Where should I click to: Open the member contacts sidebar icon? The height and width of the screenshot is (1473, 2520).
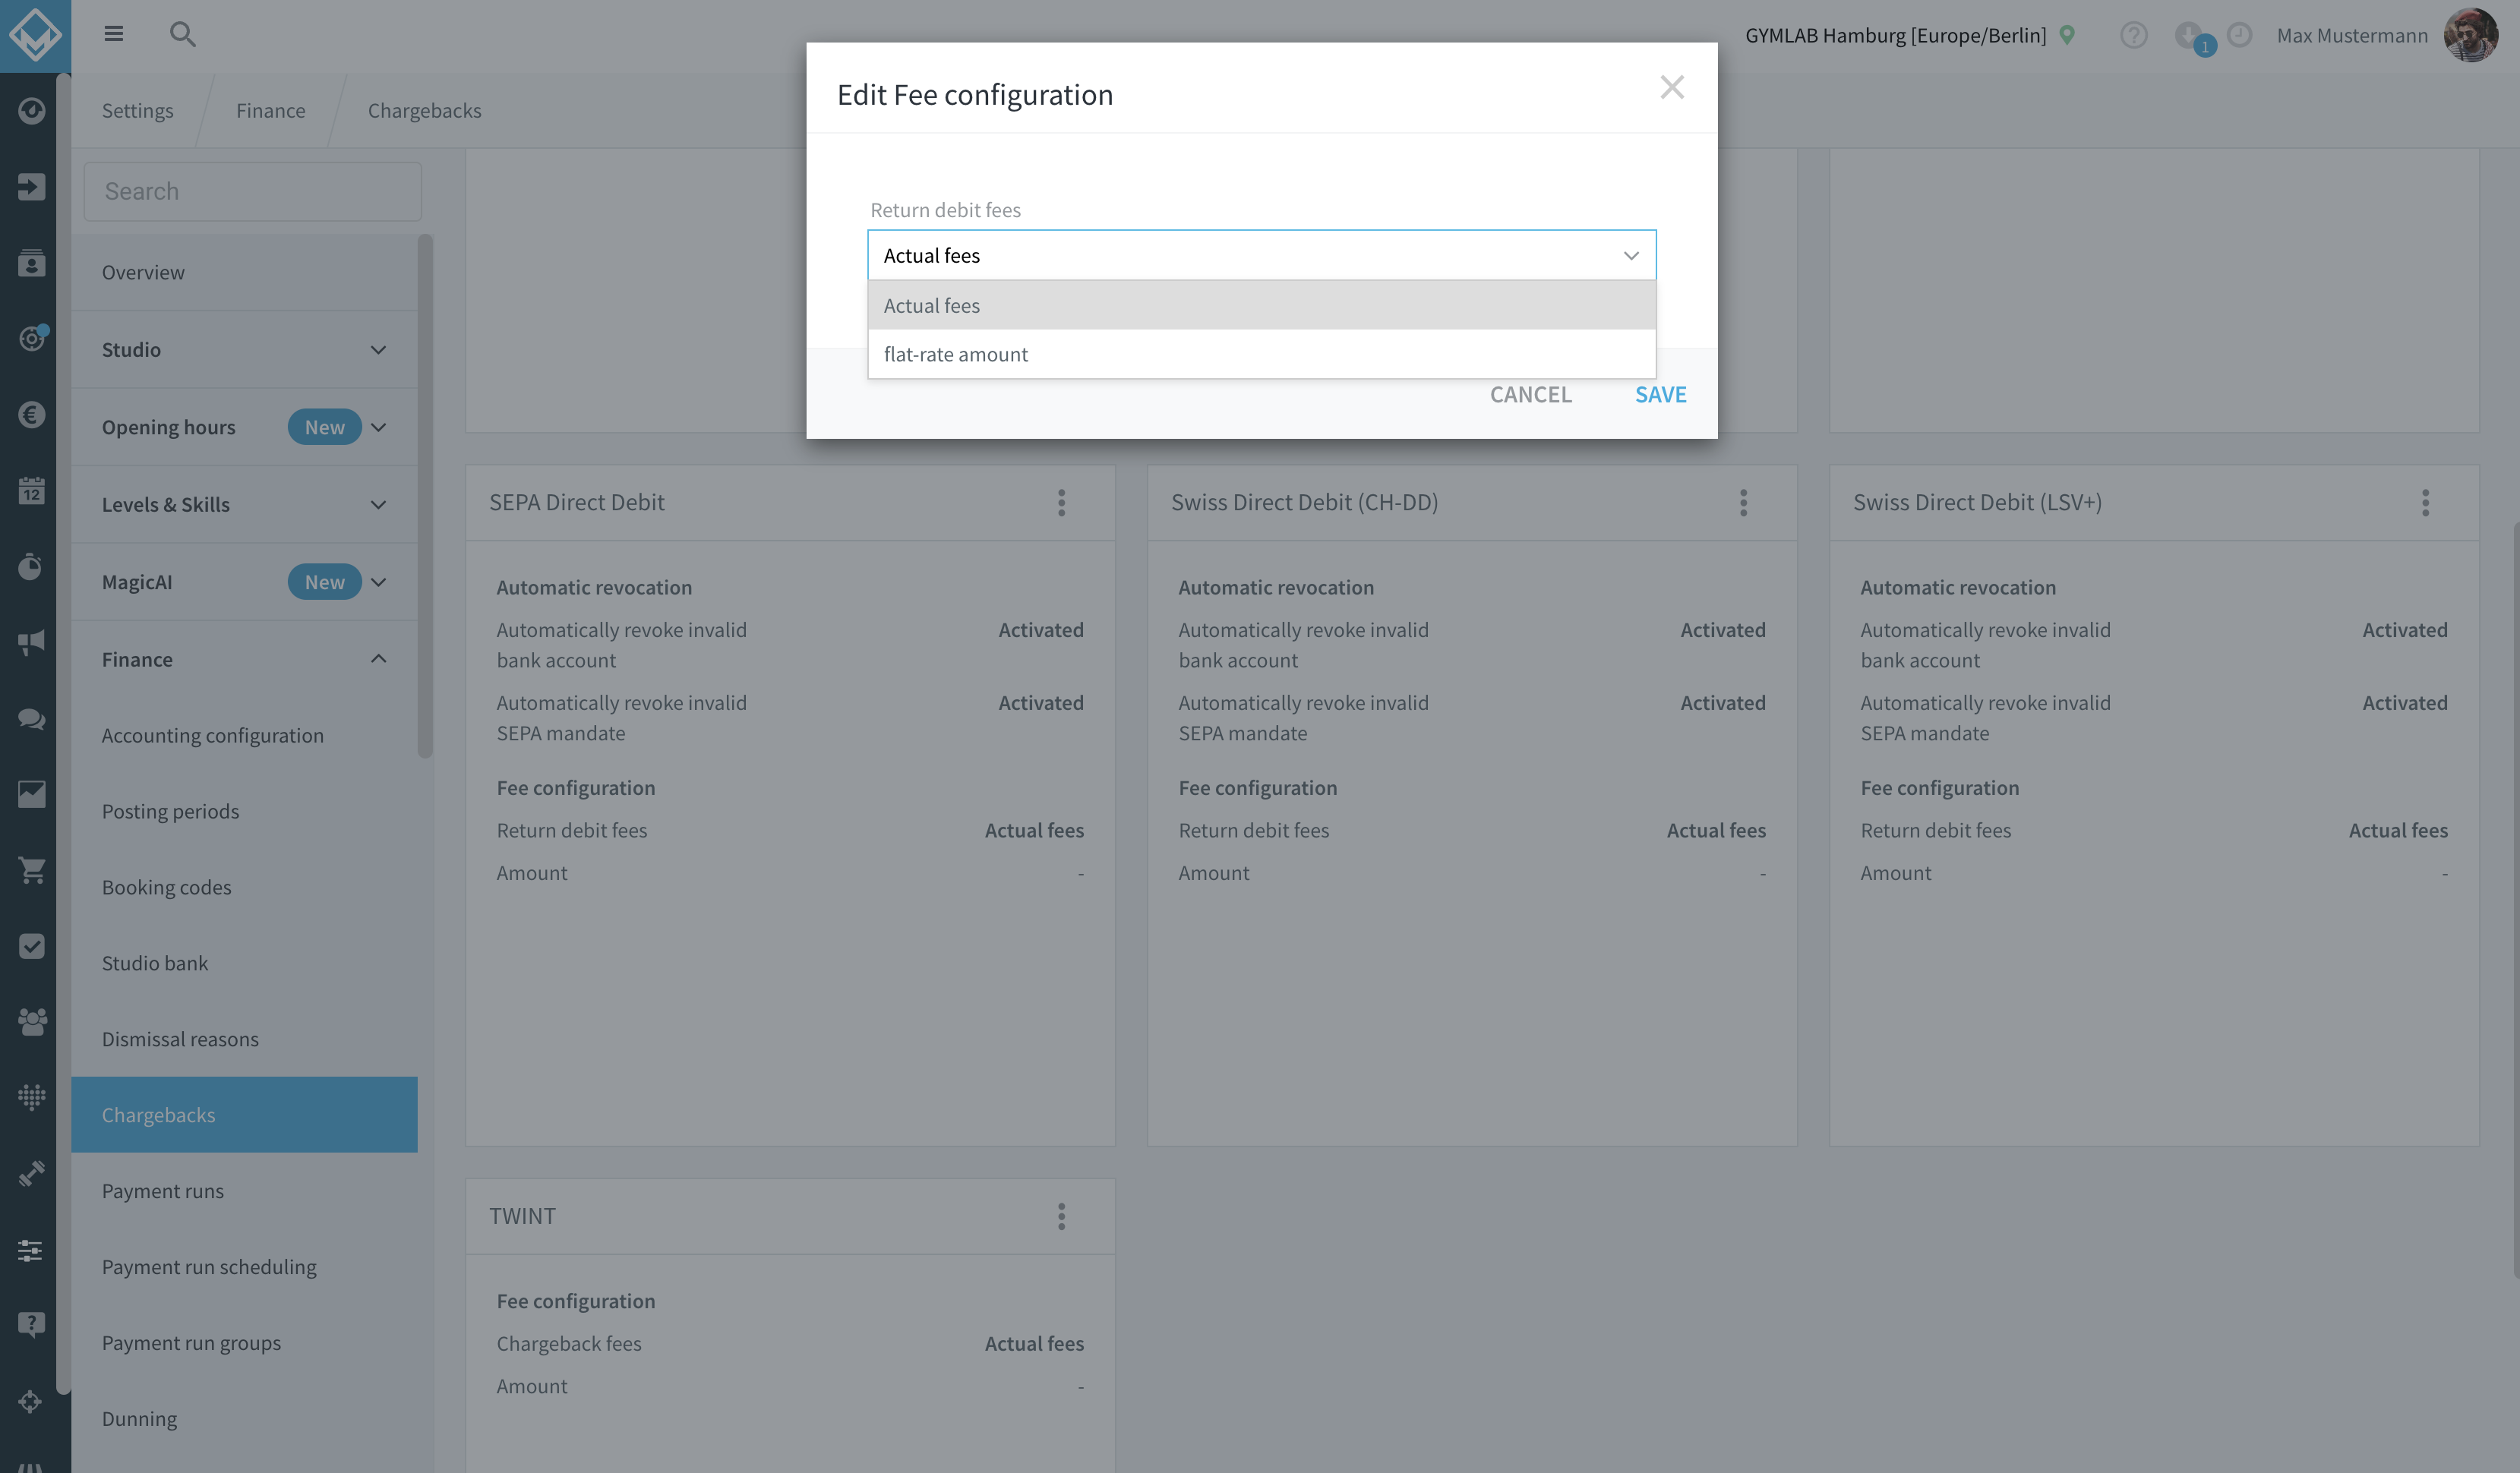[x=31, y=263]
